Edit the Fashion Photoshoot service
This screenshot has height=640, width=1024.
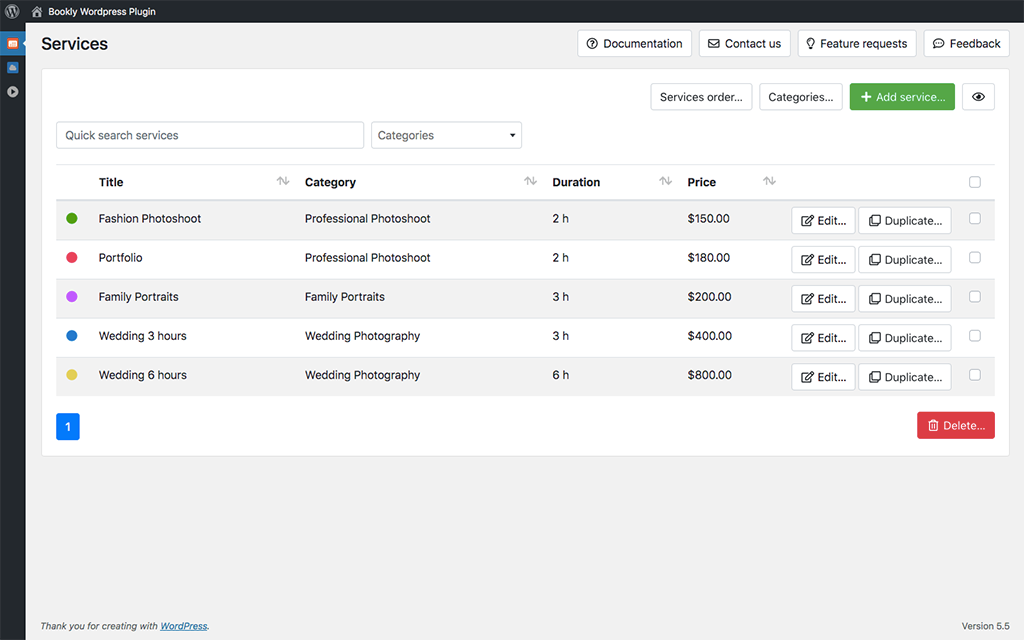823,221
